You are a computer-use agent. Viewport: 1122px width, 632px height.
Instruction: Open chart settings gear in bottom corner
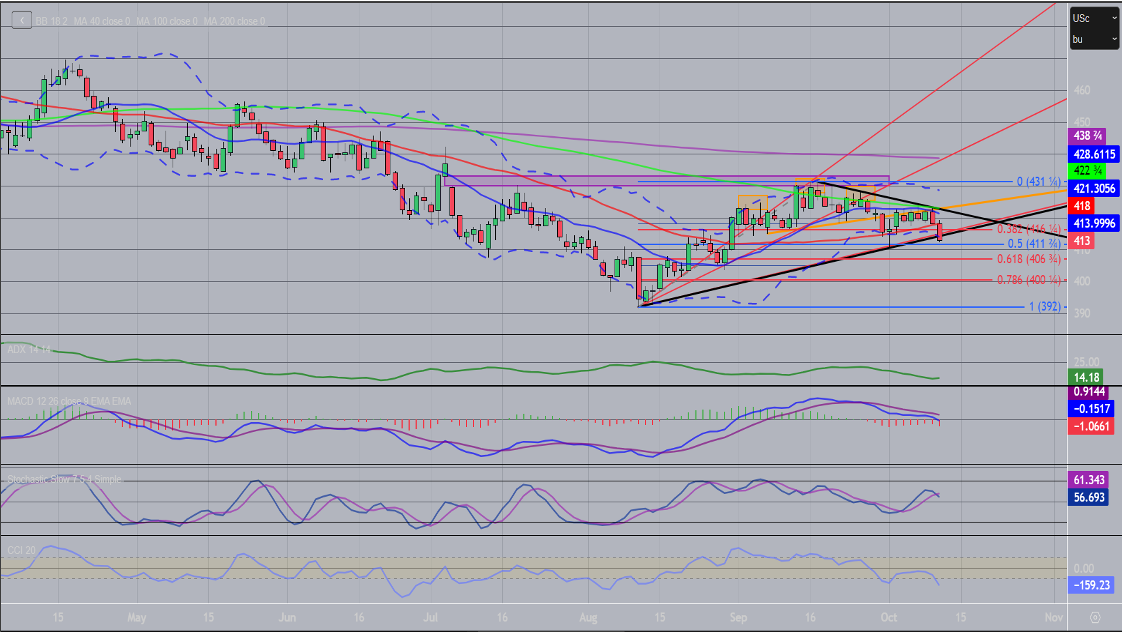coord(1096,617)
